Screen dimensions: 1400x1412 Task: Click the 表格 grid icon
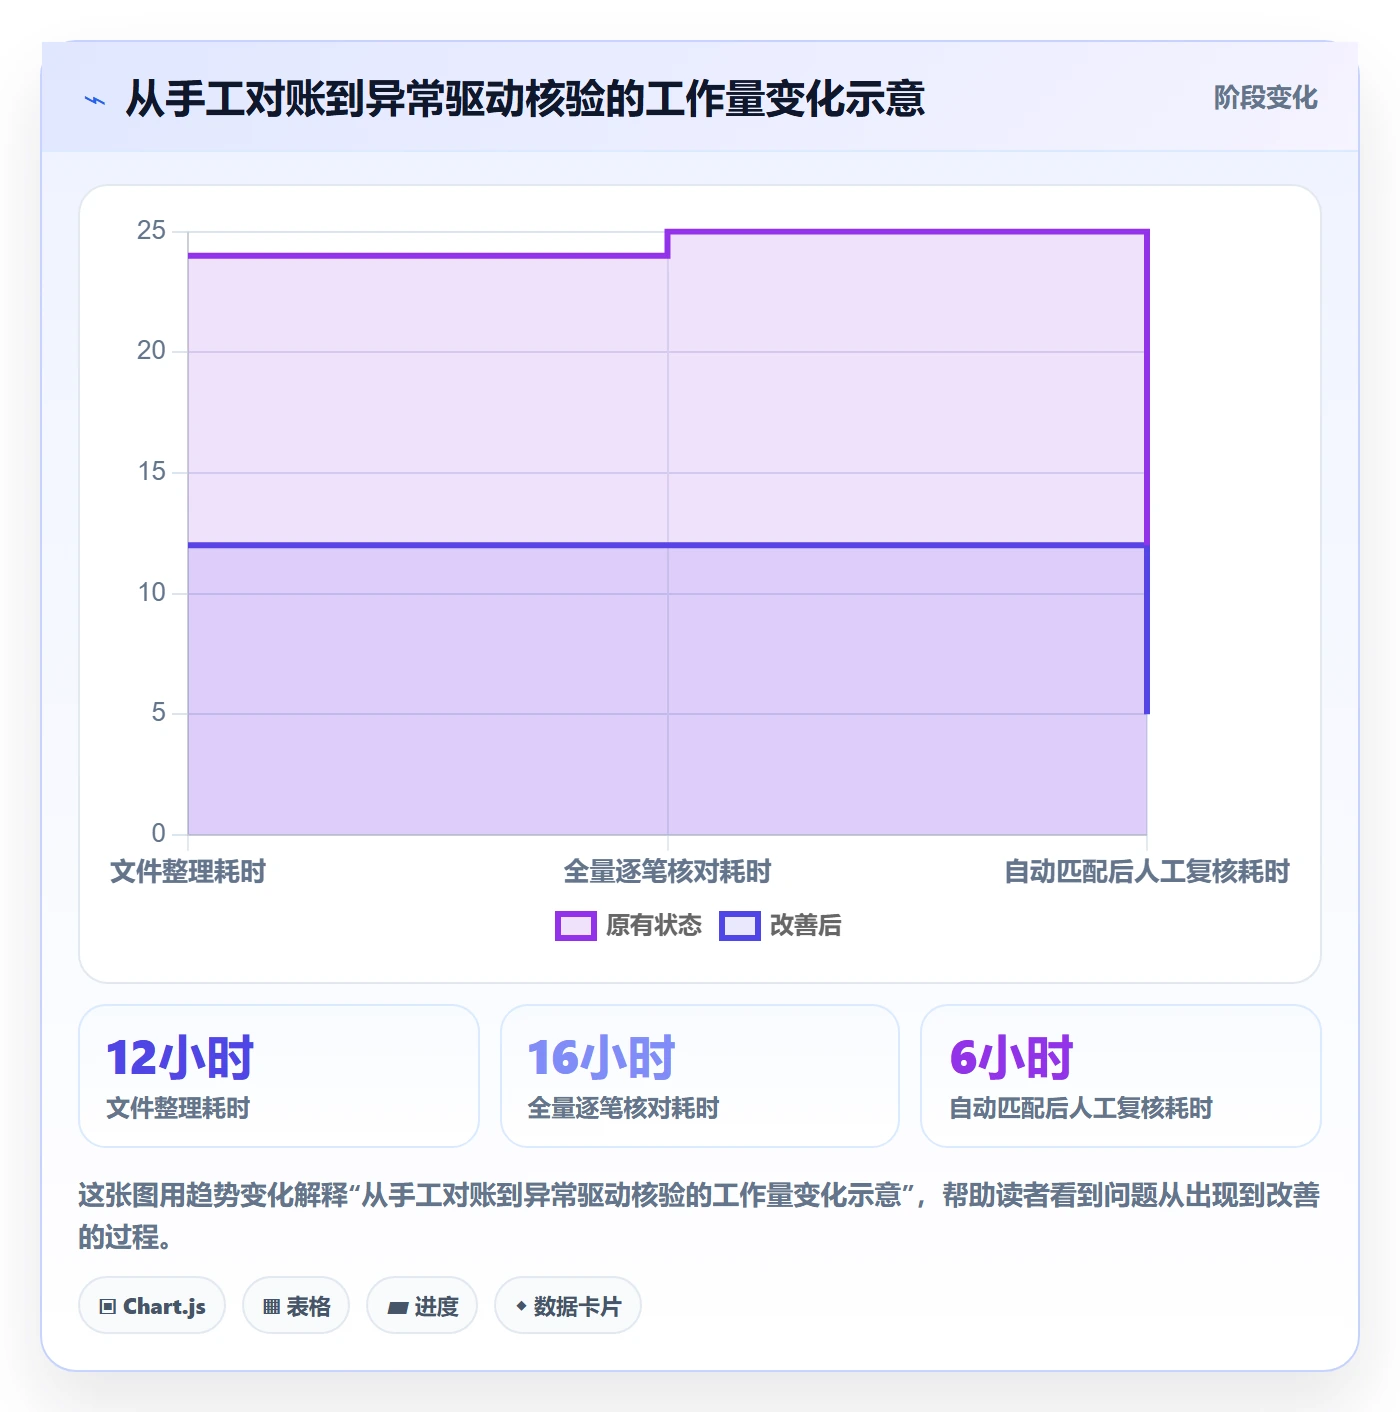[271, 1306]
